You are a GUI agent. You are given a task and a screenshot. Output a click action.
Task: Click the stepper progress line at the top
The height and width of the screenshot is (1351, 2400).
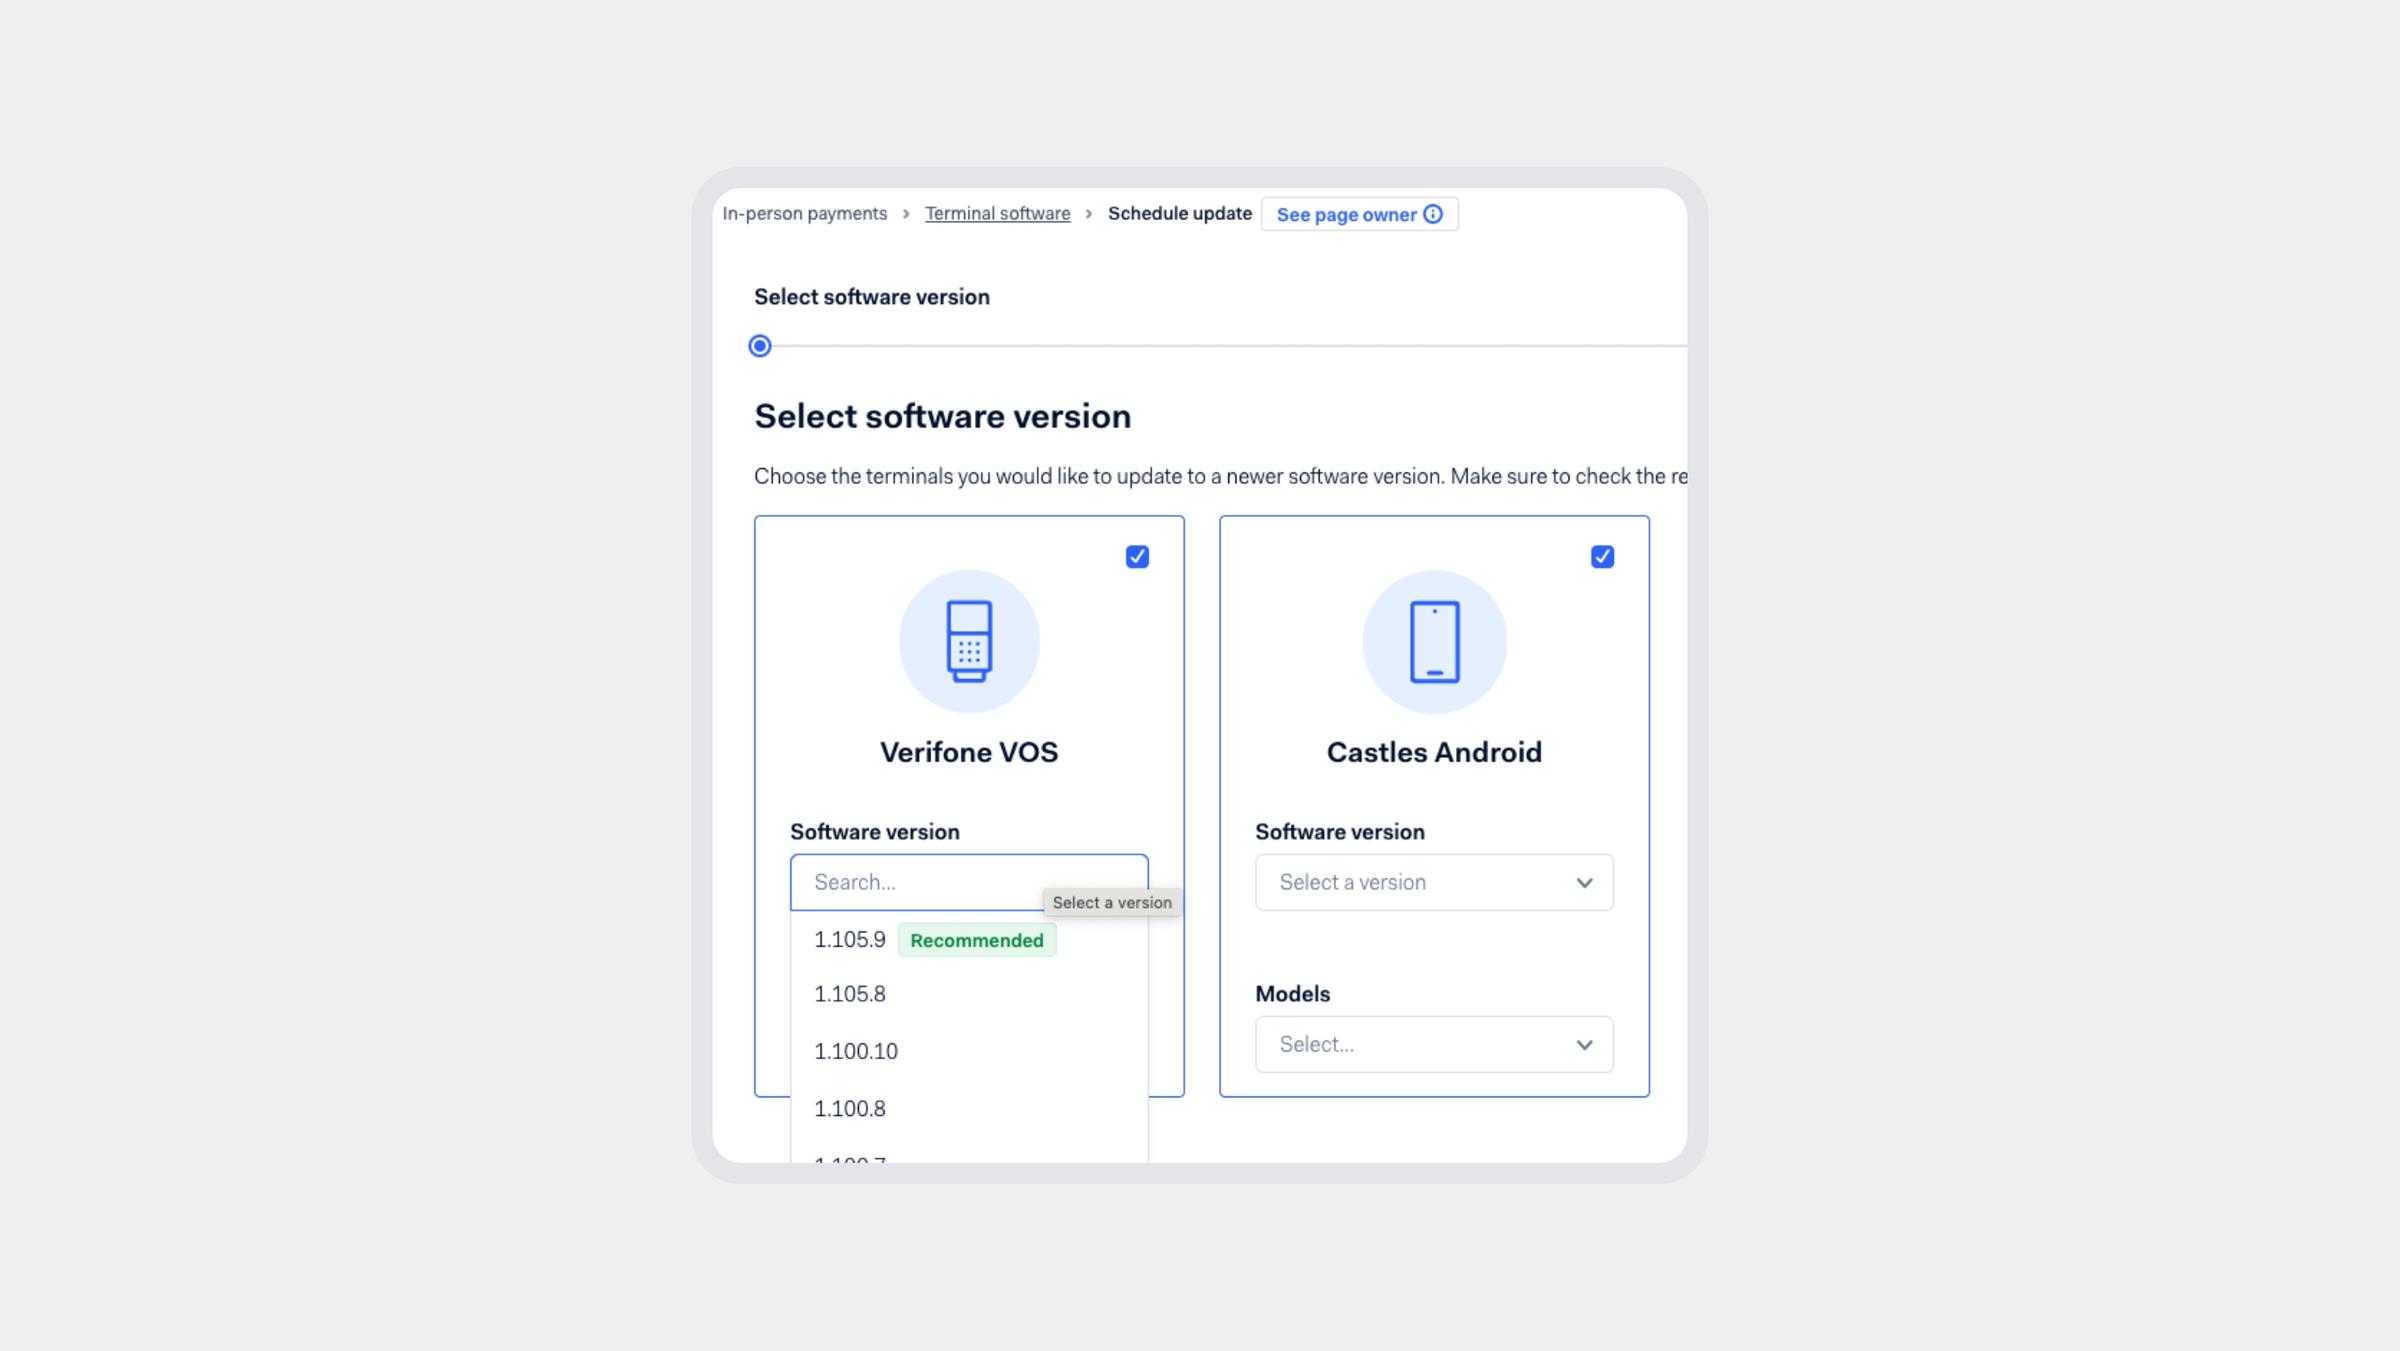tap(1200, 346)
